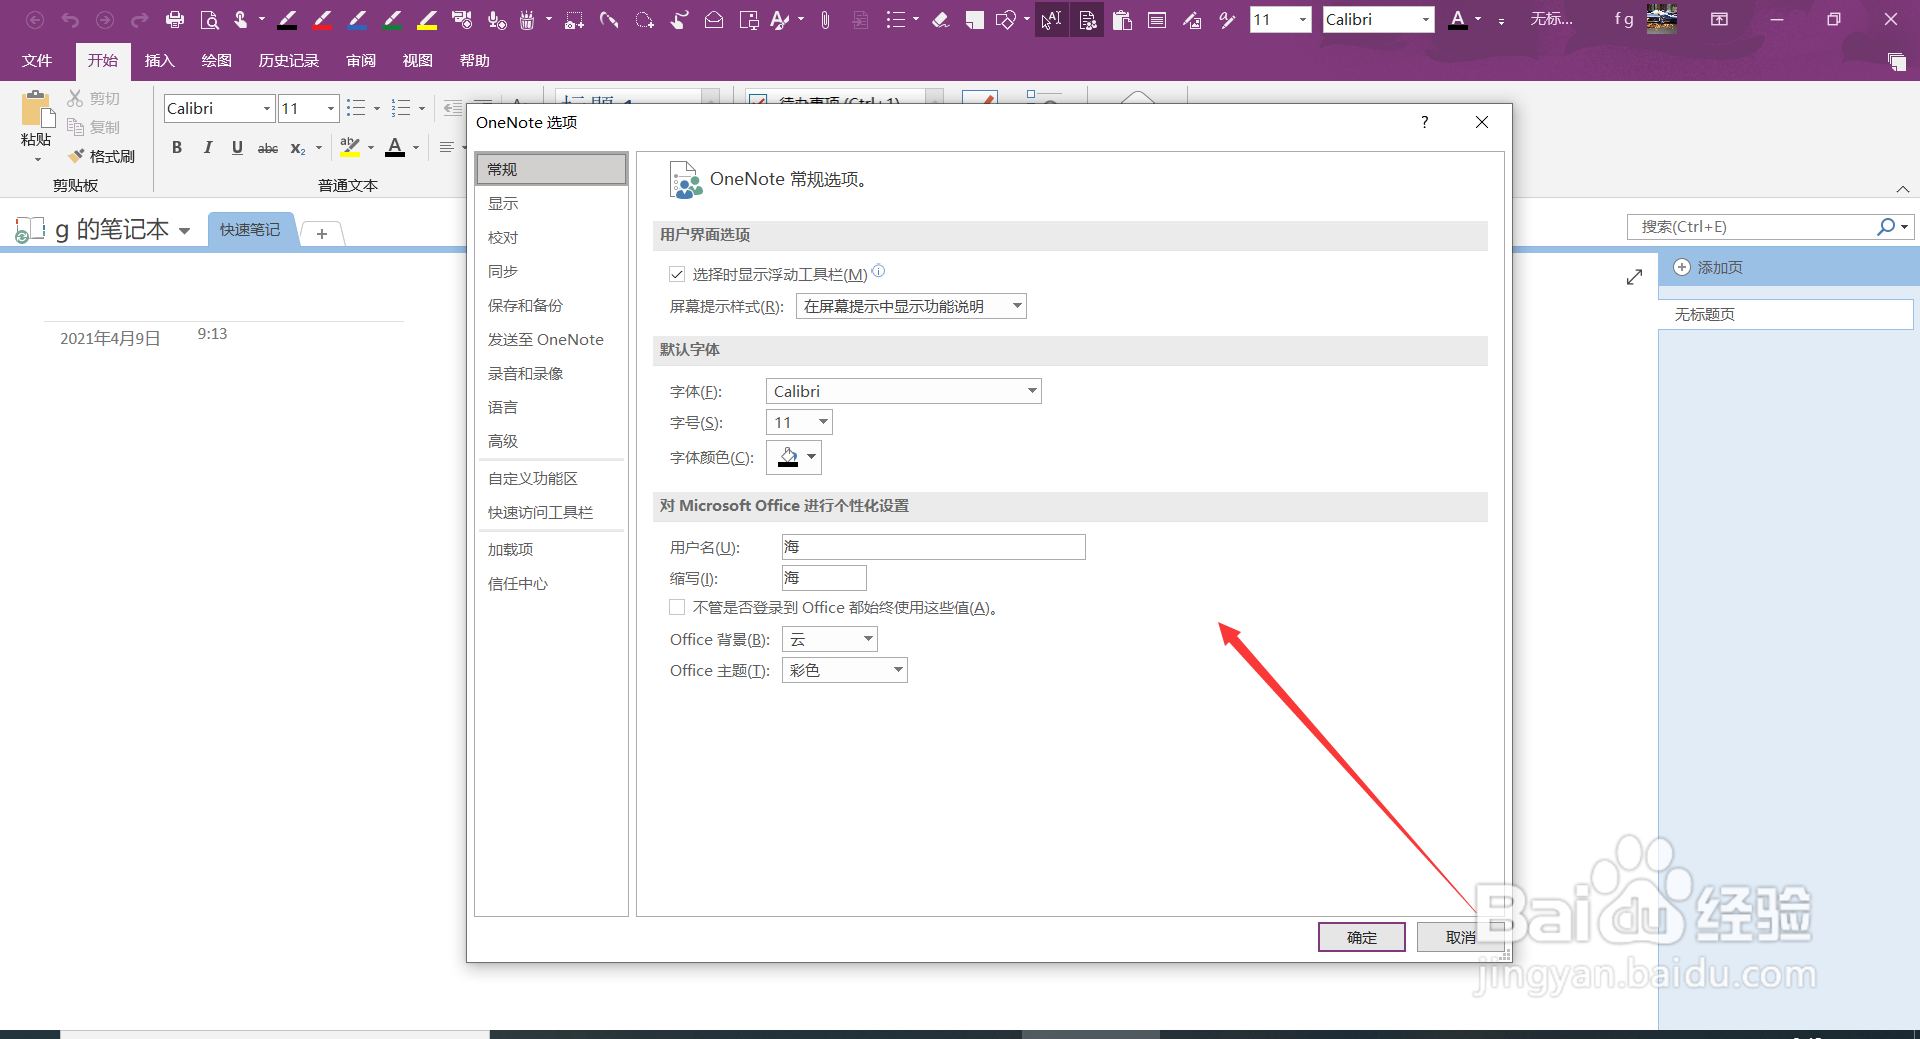Apply Italic formatting in the ribbon
Image resolution: width=1920 pixels, height=1039 pixels.
pyautogui.click(x=207, y=148)
